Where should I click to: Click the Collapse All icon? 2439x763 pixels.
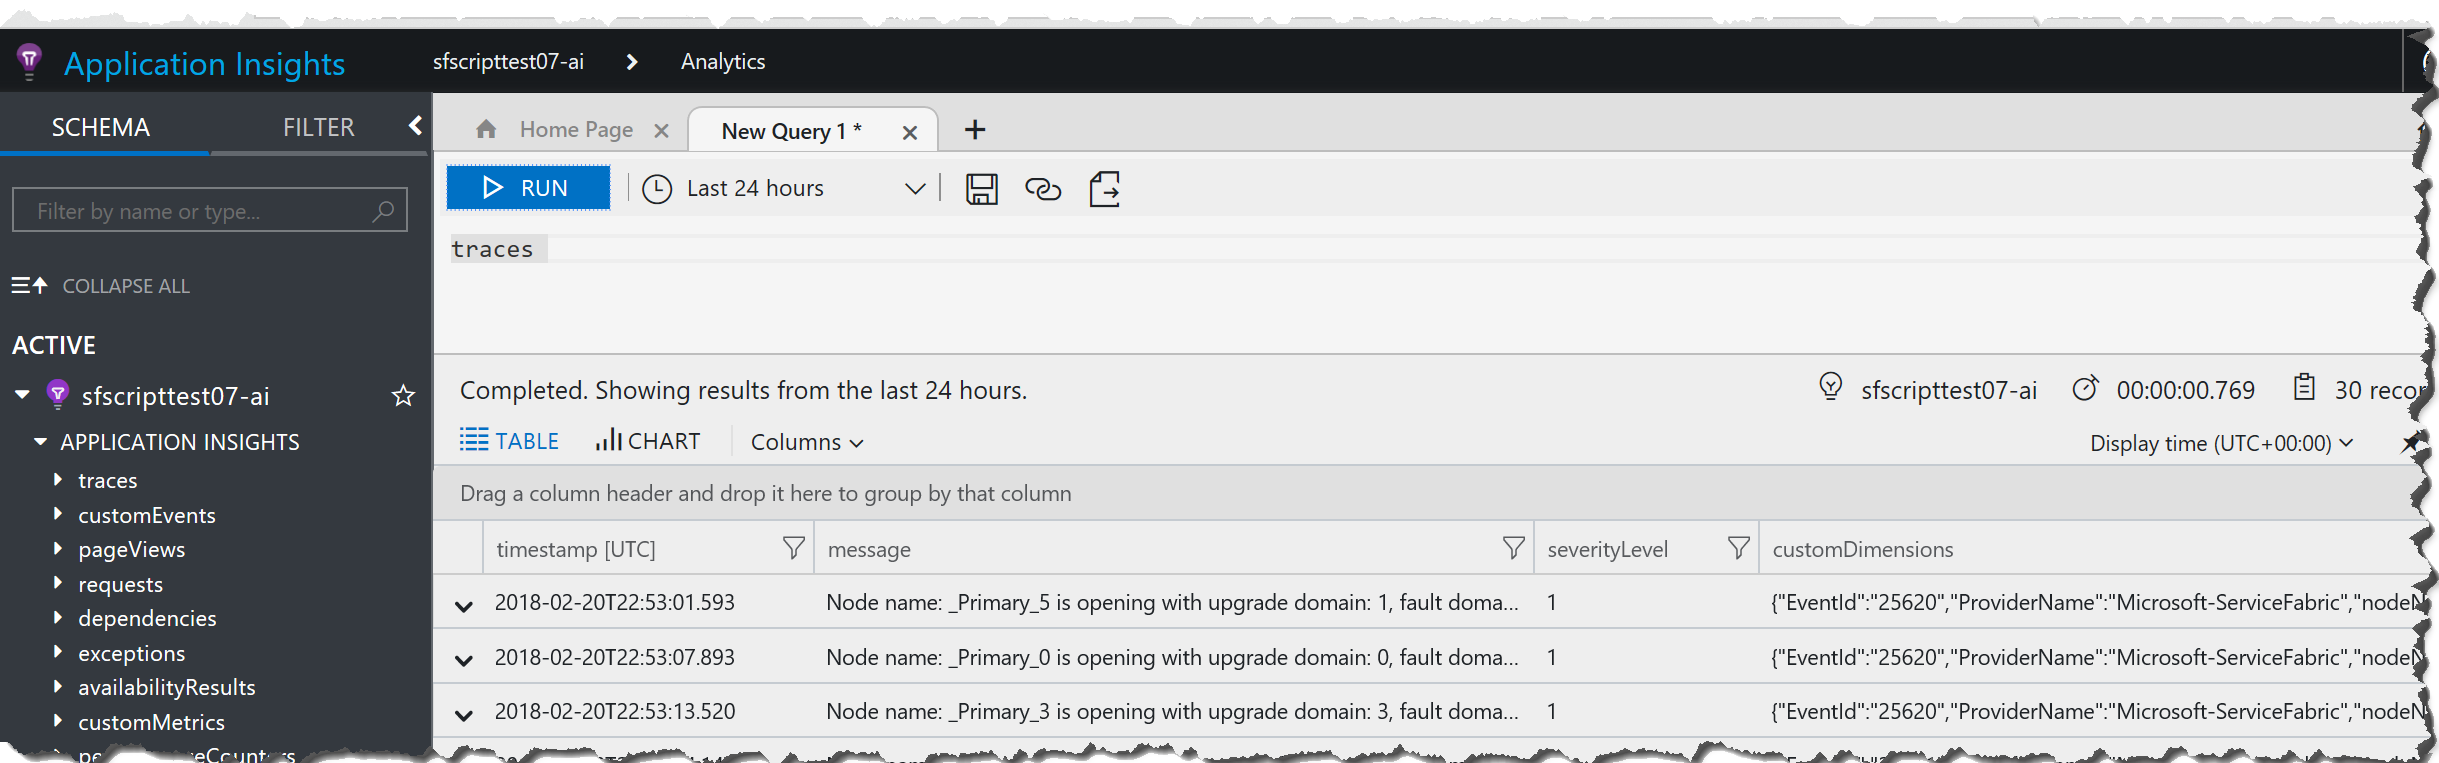pyautogui.click(x=29, y=285)
